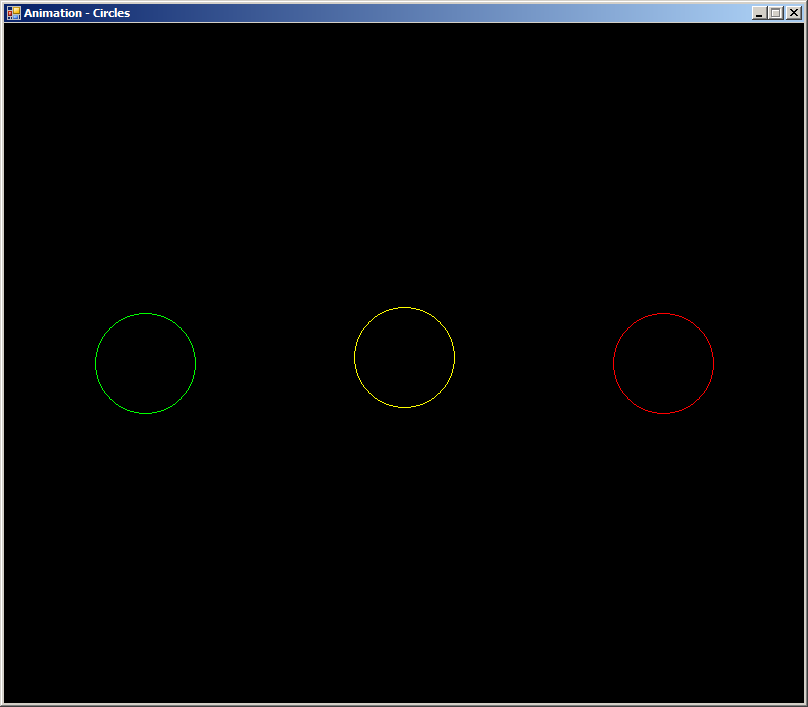Click the red circle outline
The height and width of the screenshot is (707, 808).
pyautogui.click(x=663, y=363)
